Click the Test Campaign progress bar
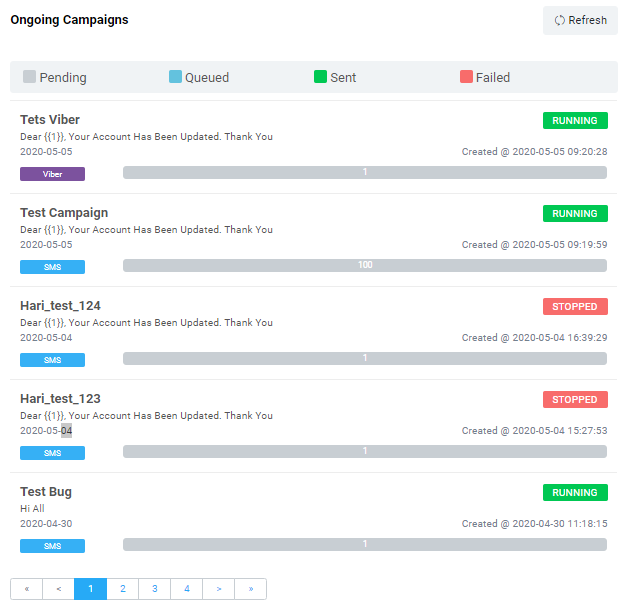The image size is (627, 609). click(365, 266)
